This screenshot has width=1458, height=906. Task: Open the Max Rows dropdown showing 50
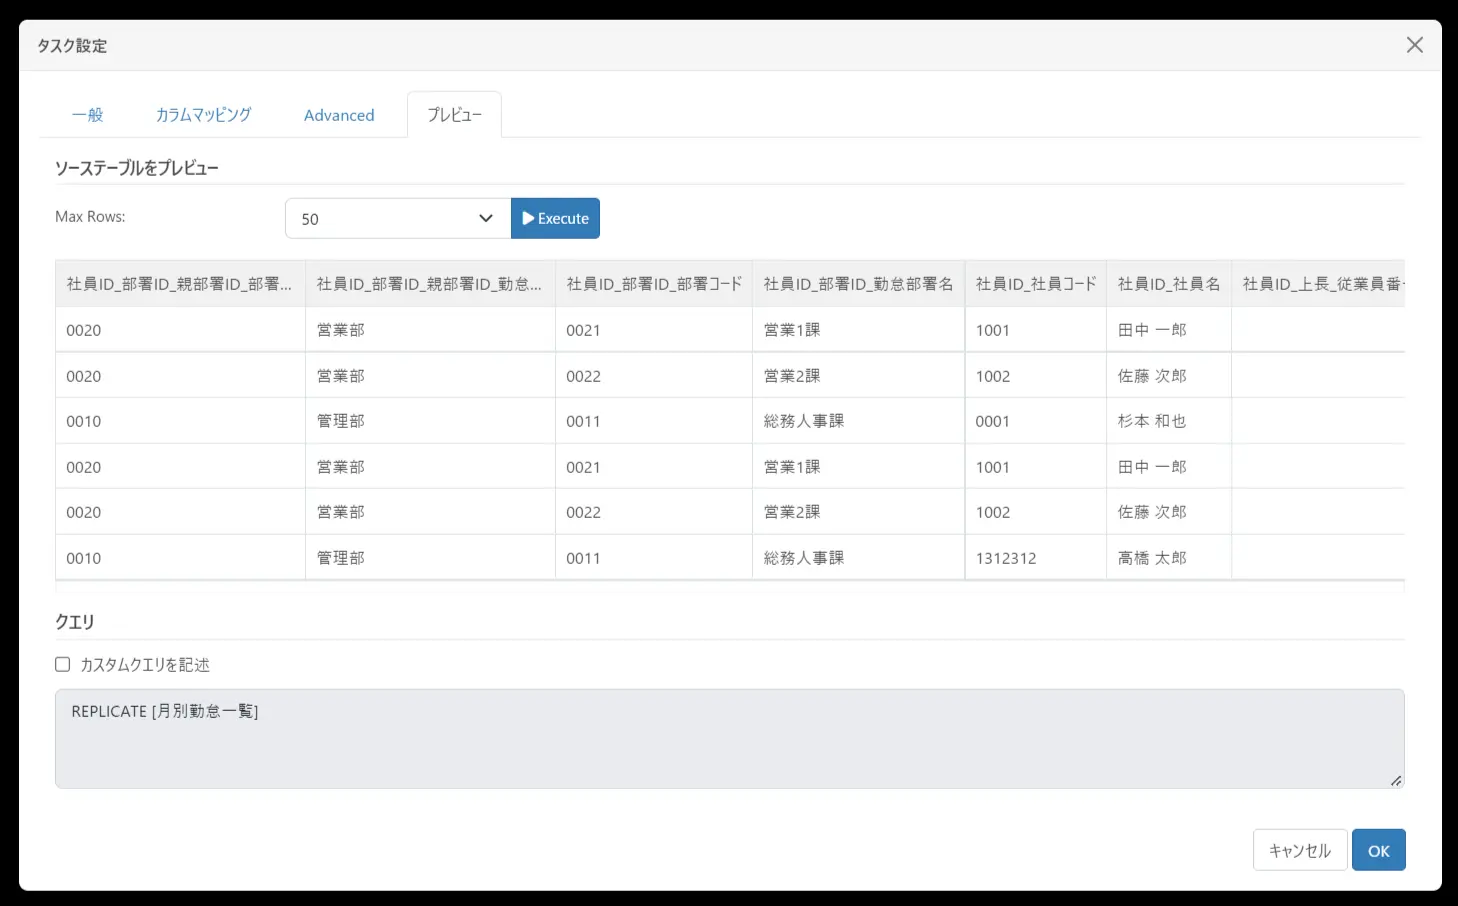tap(398, 218)
